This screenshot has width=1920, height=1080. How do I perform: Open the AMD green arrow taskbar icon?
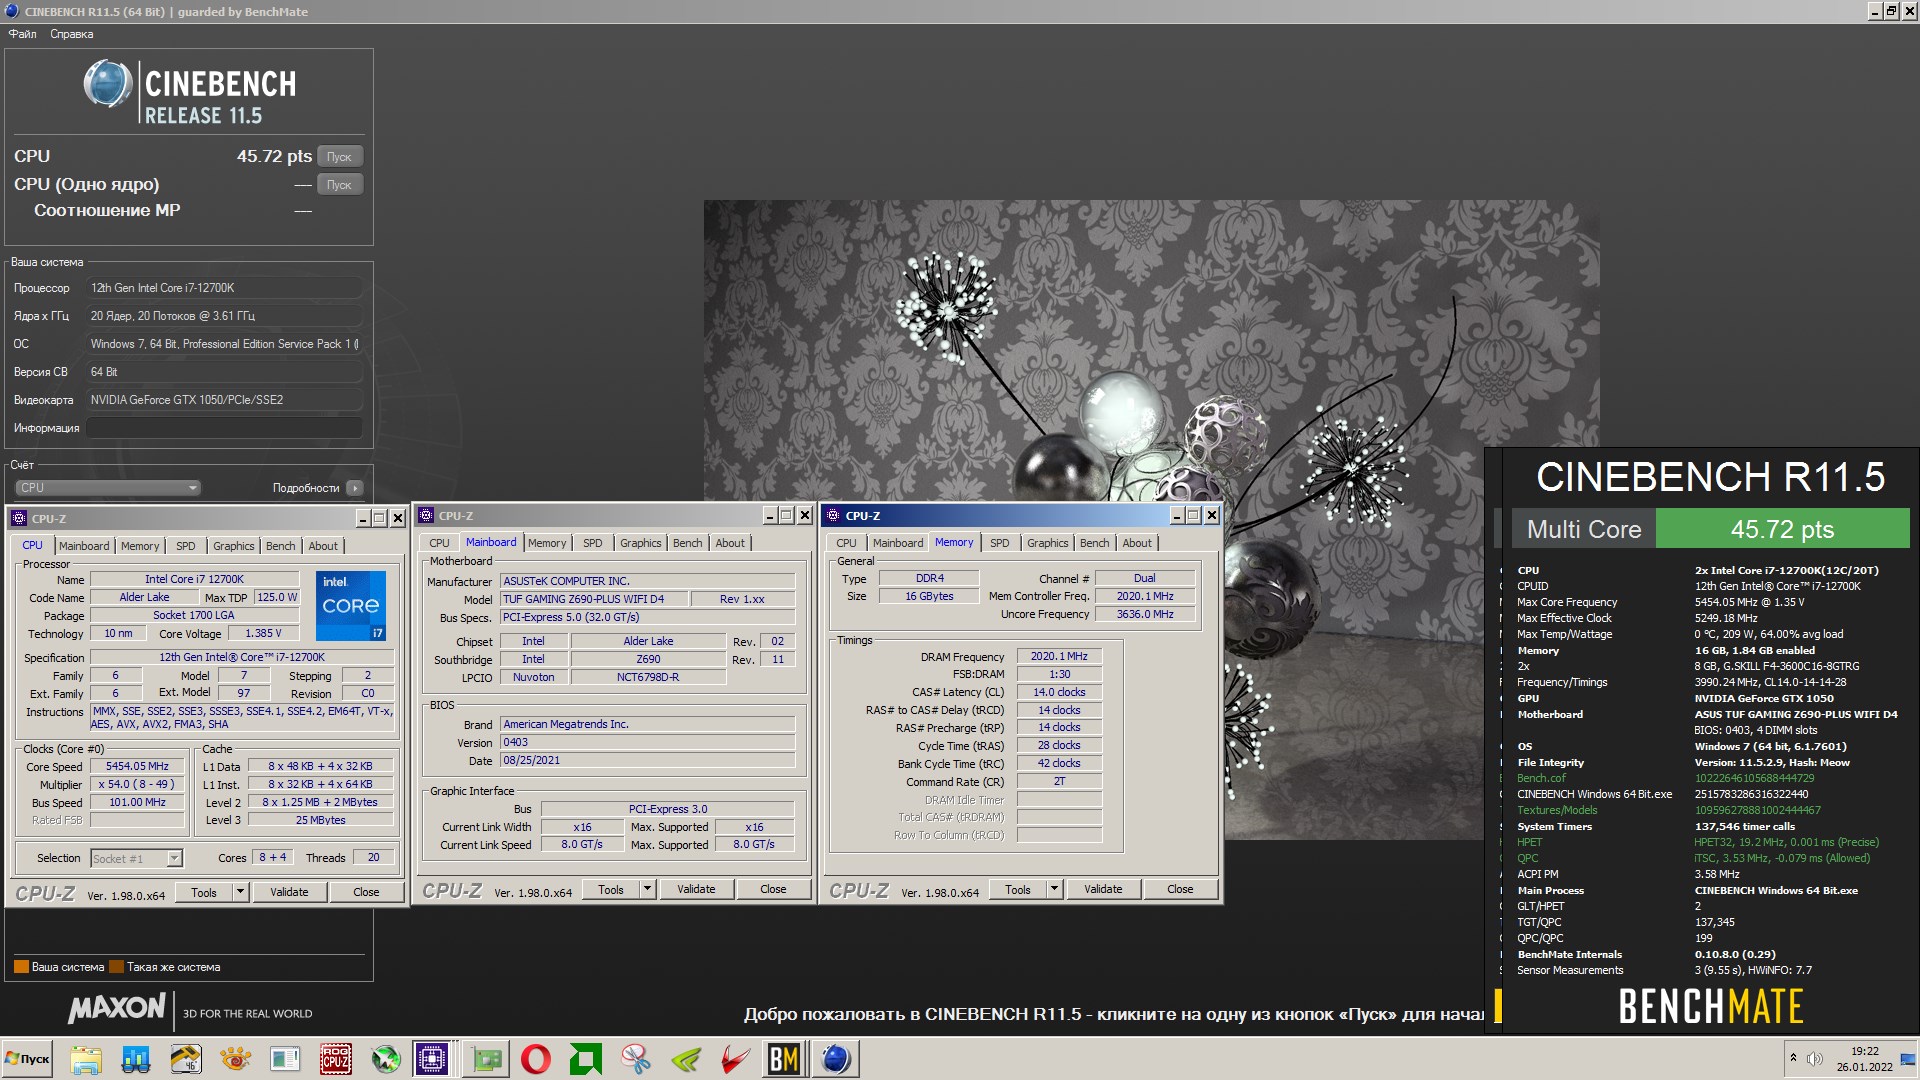coord(586,1059)
